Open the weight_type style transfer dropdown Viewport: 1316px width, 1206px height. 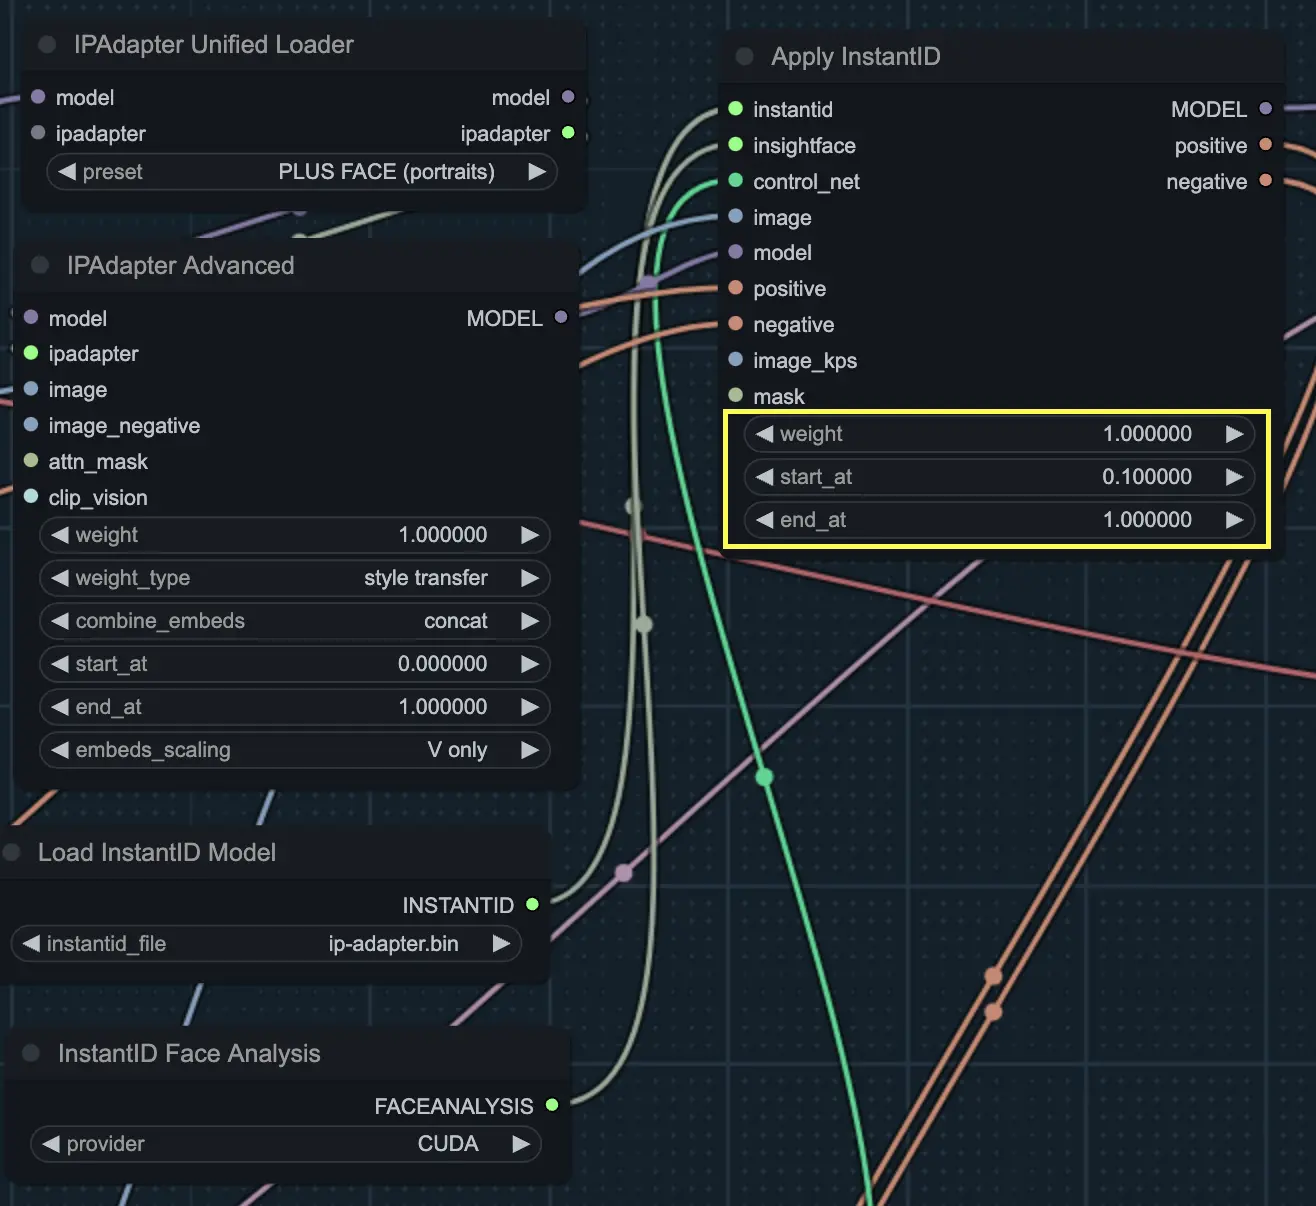[295, 578]
